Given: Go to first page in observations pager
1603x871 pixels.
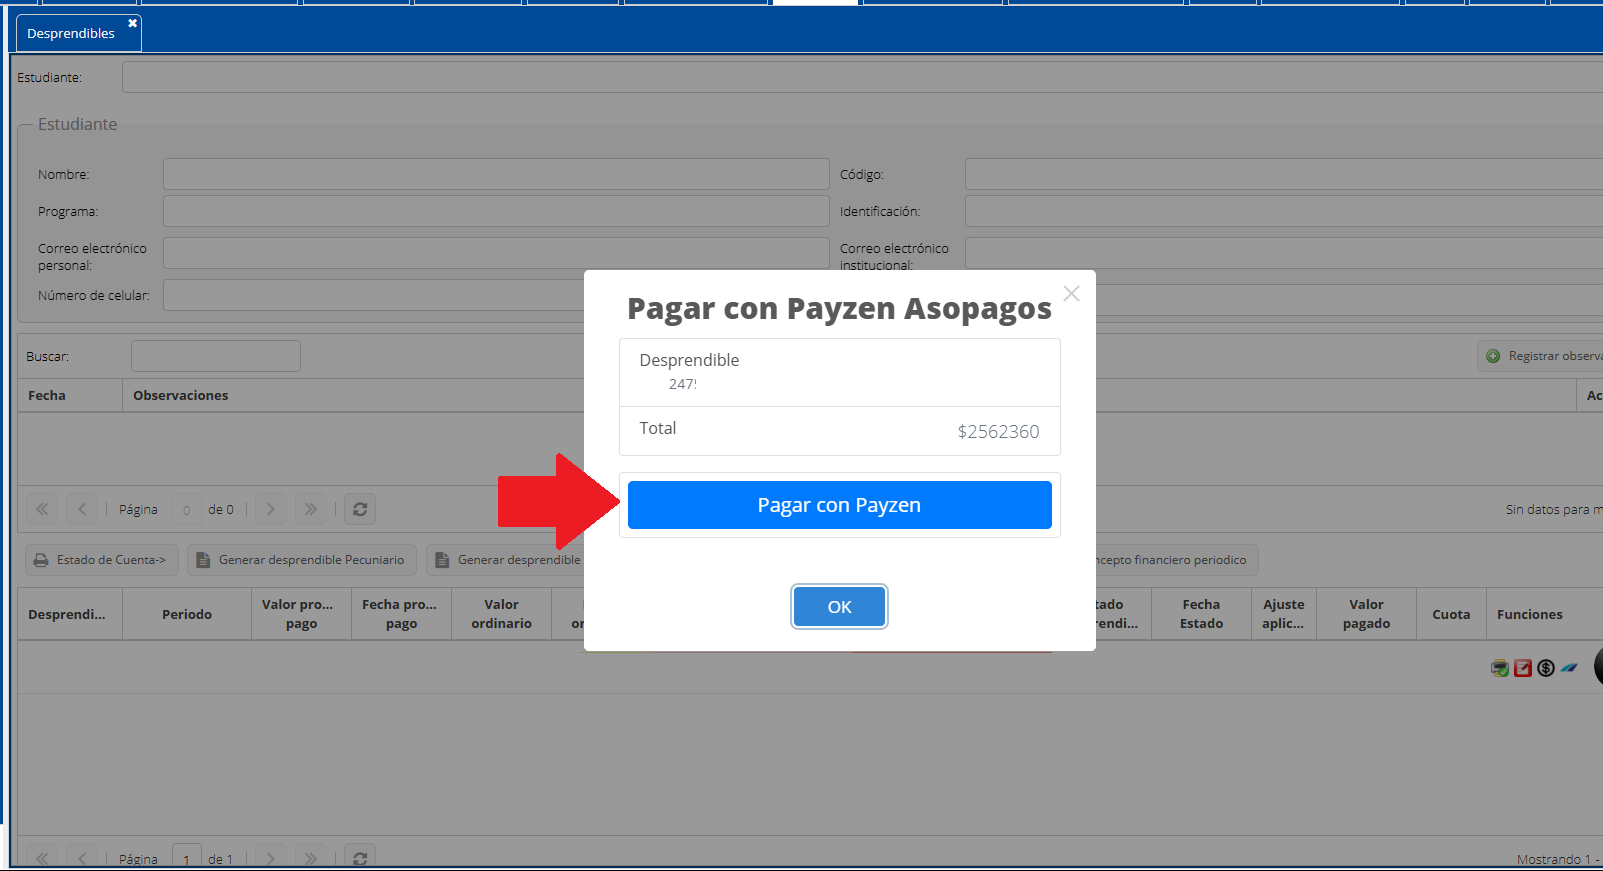Looking at the screenshot, I should [42, 509].
